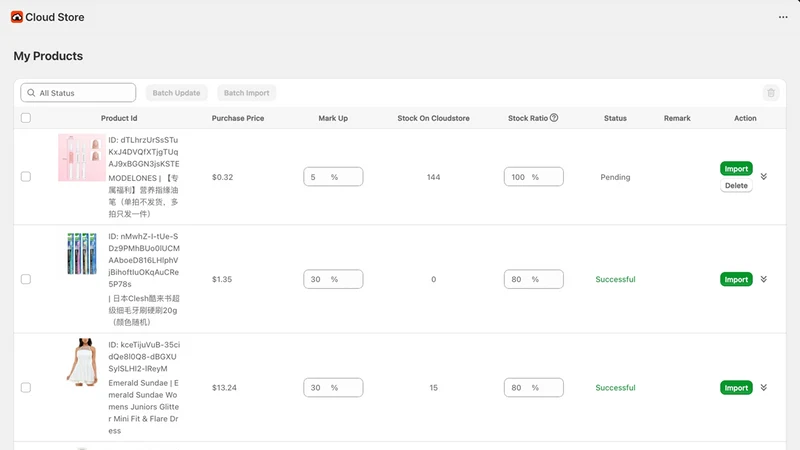The width and height of the screenshot is (800, 450).
Task: Click Successful status in Emerald Sundae row
Action: point(615,388)
